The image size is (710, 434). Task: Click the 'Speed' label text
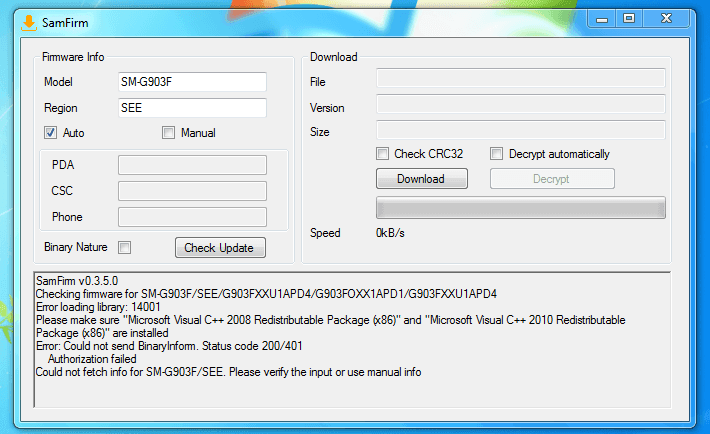(x=325, y=233)
